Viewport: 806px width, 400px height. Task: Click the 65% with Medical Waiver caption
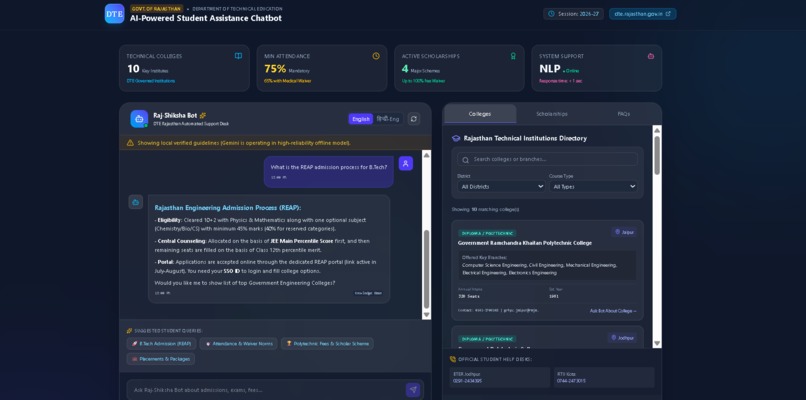[287, 81]
